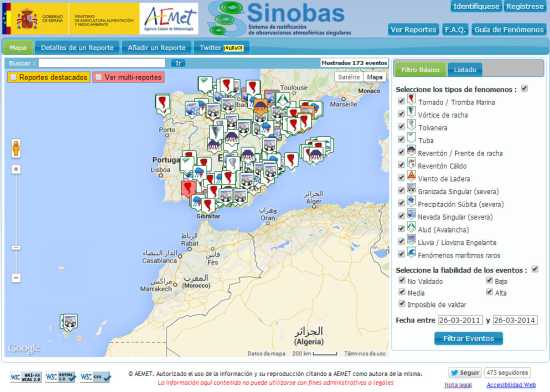550x392 pixels.
Task: Click the W3C CSS validation badge
Action: 95,377
